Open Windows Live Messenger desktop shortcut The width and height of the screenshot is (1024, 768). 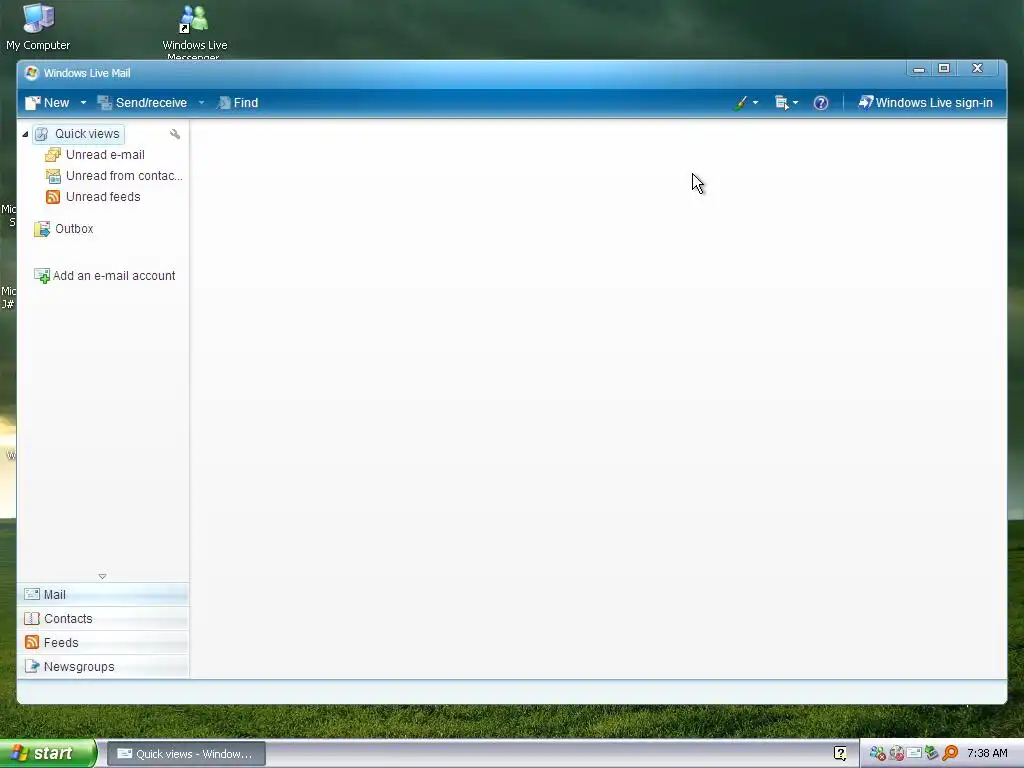(194, 31)
